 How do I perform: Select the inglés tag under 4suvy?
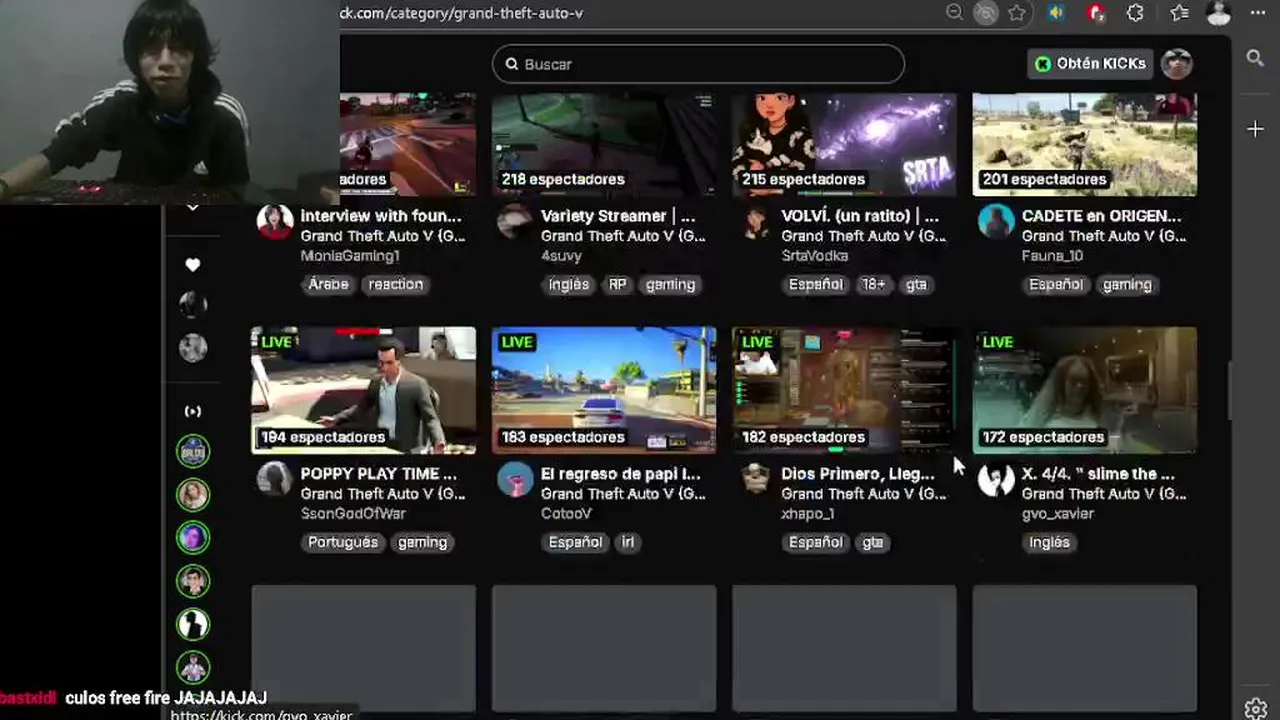coord(569,284)
